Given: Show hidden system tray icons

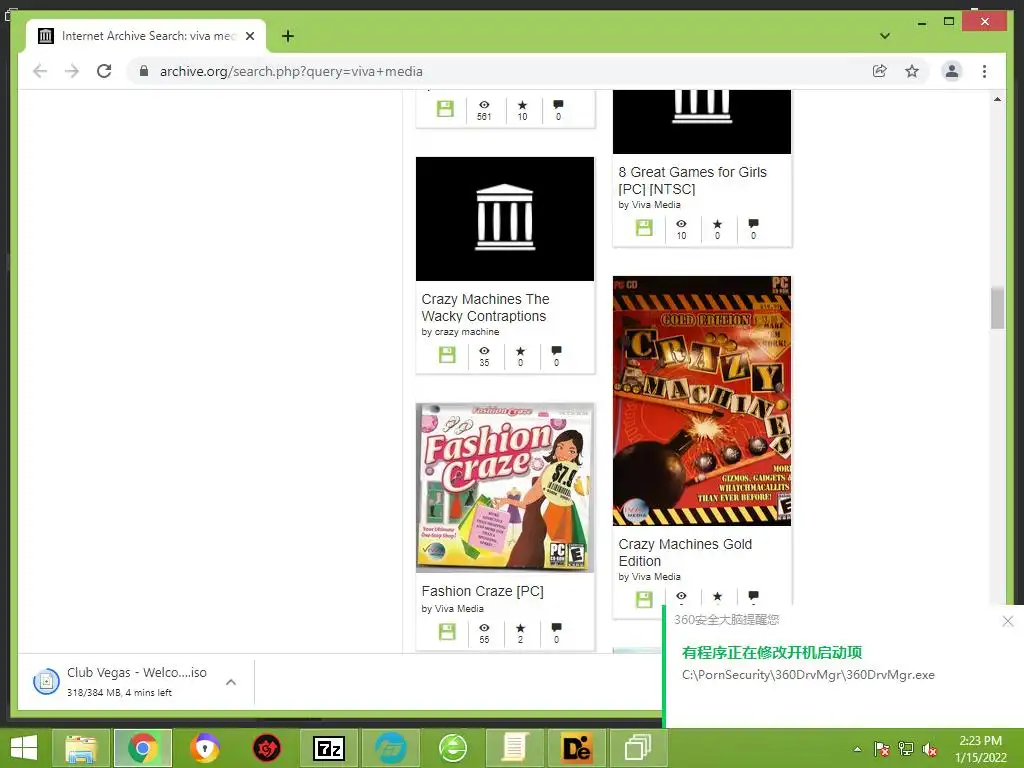Looking at the screenshot, I should click(857, 749).
